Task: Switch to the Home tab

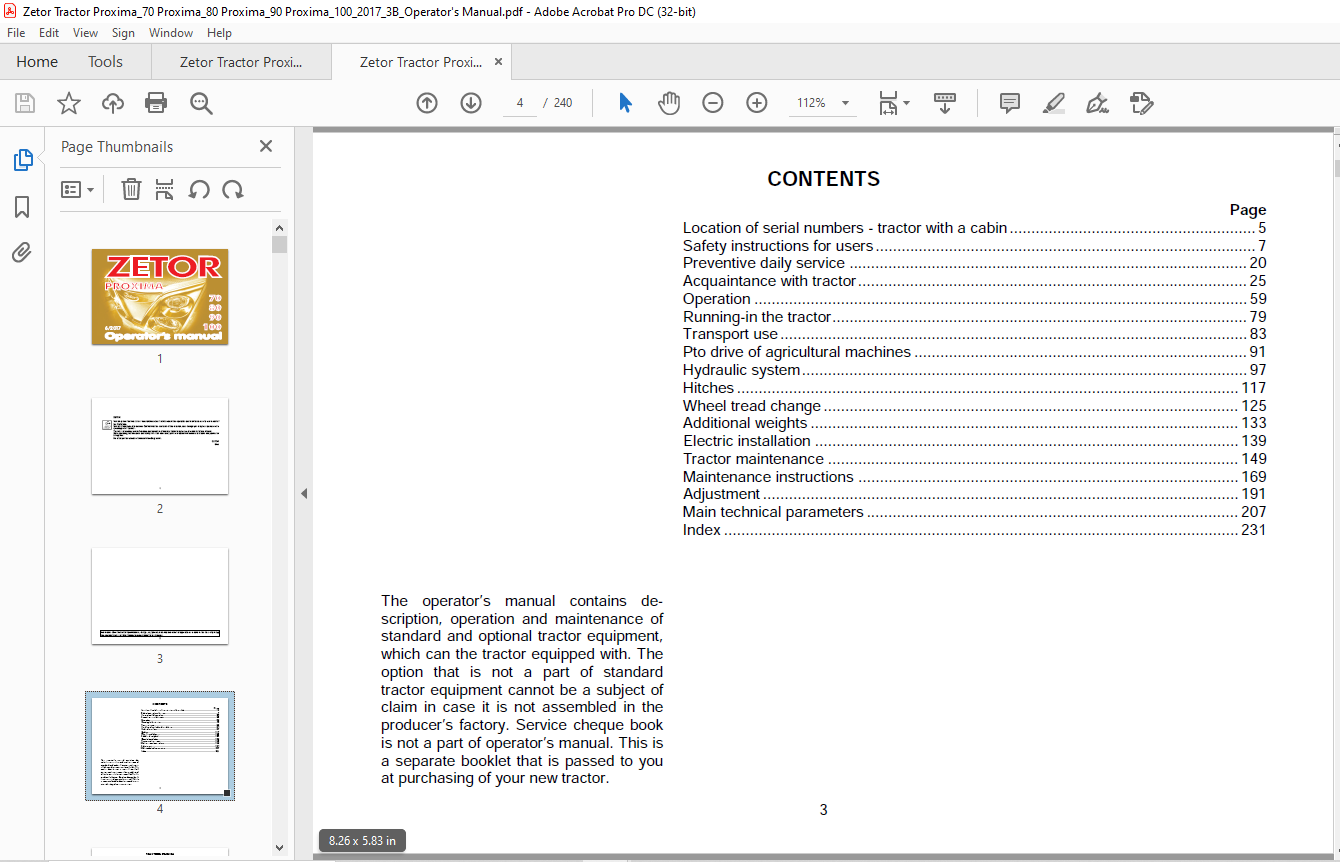Action: (x=37, y=62)
